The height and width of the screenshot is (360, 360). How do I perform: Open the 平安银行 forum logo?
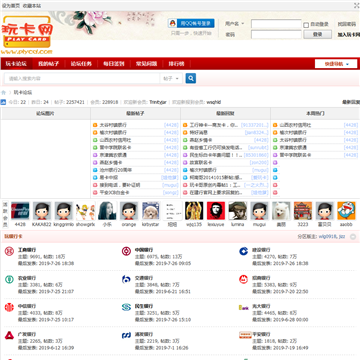coord(245,335)
